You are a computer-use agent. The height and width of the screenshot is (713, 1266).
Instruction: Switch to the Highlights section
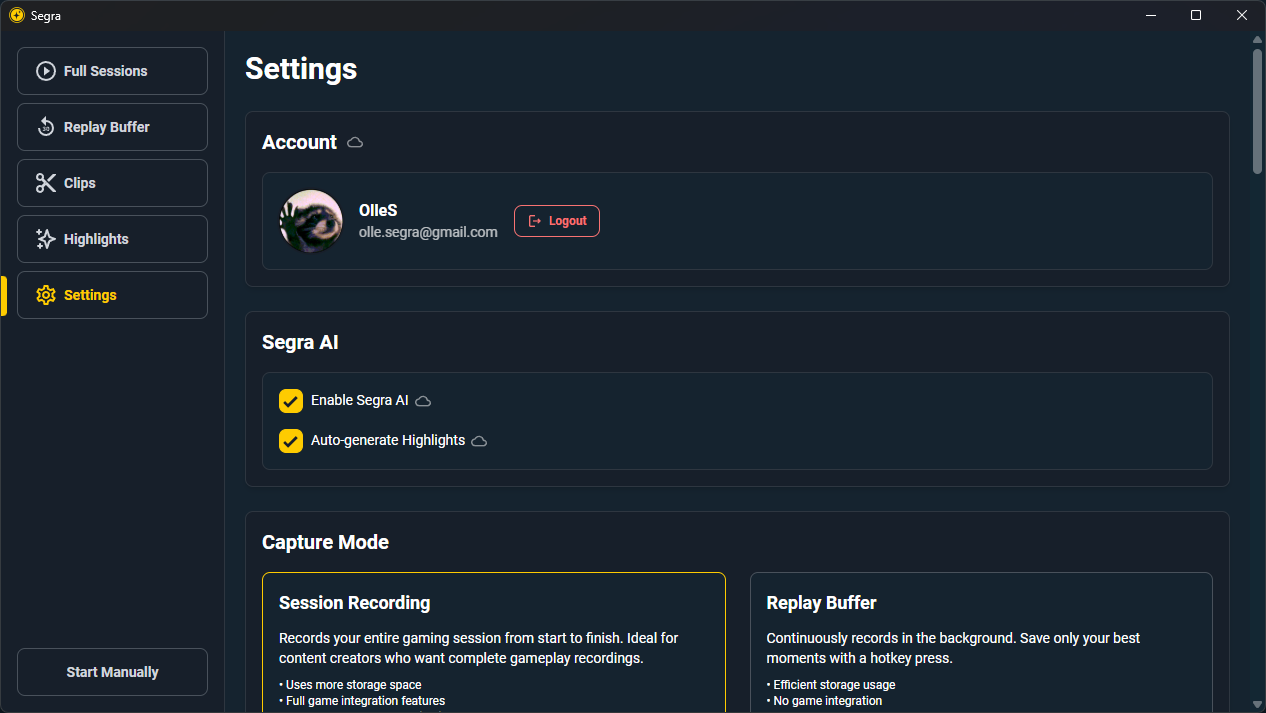[x=112, y=239]
